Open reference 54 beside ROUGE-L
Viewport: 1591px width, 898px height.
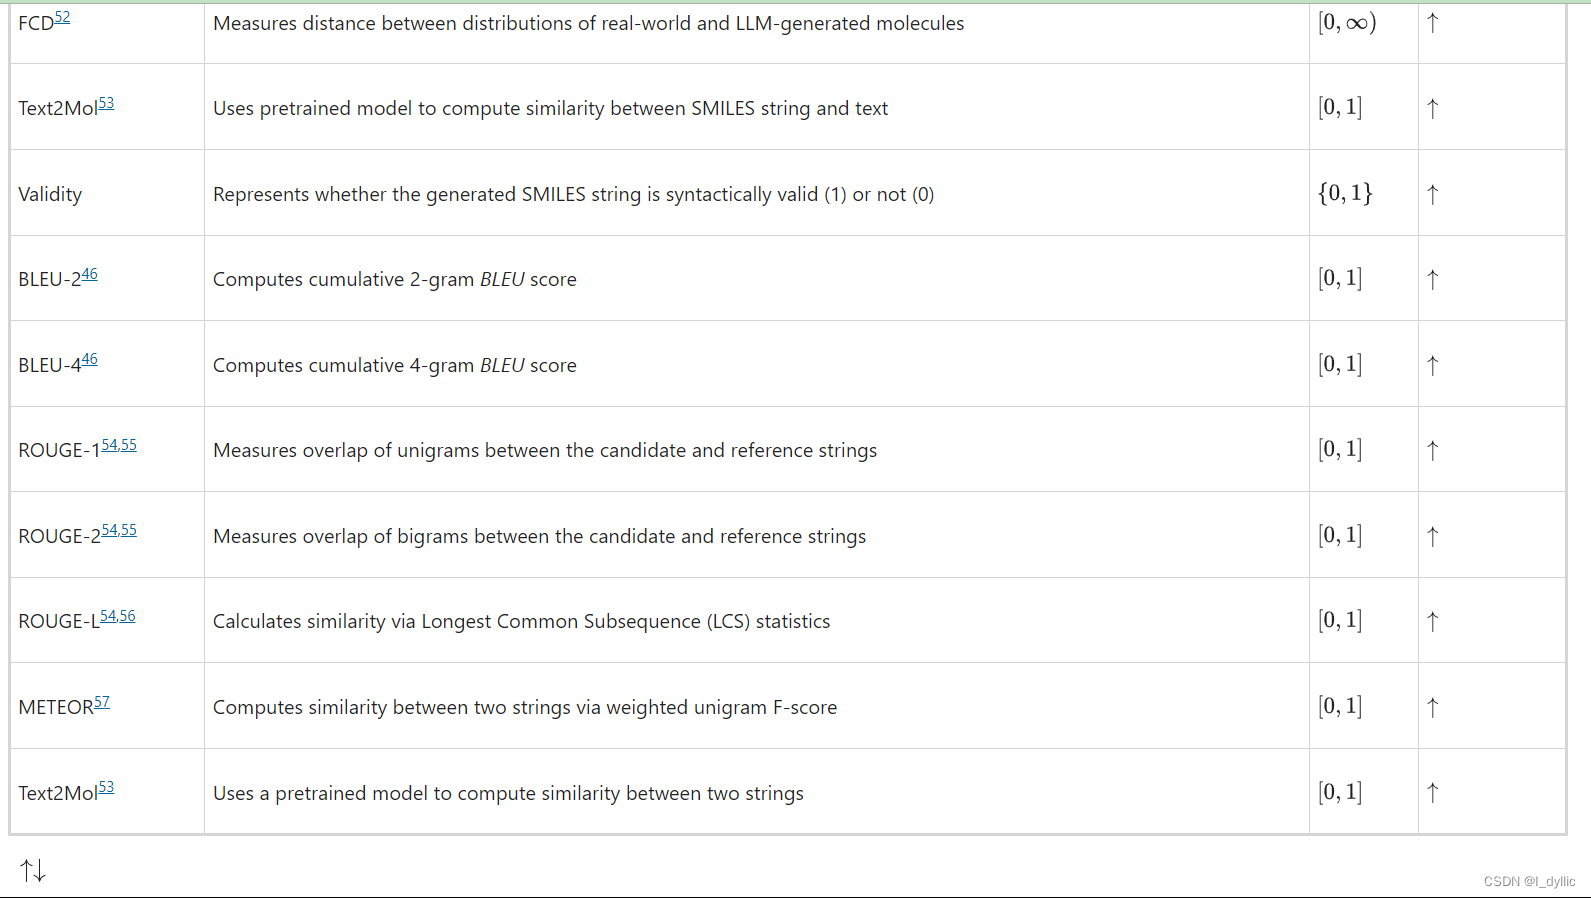108,616
